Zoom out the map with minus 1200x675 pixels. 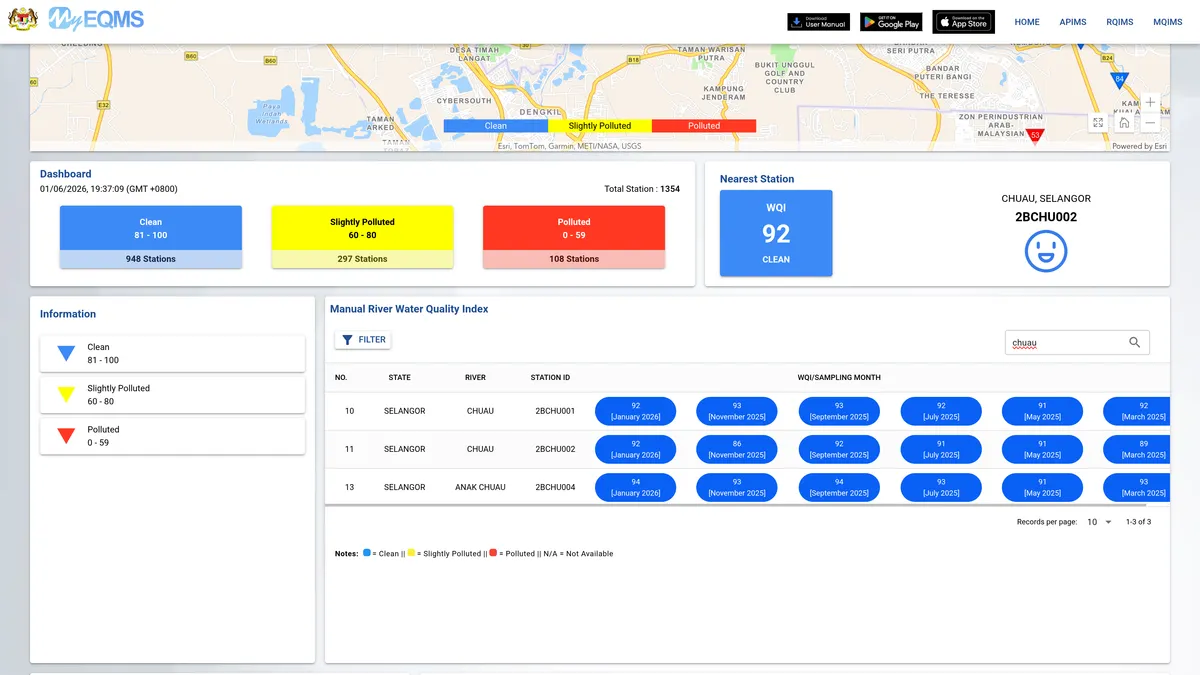click(x=1150, y=122)
